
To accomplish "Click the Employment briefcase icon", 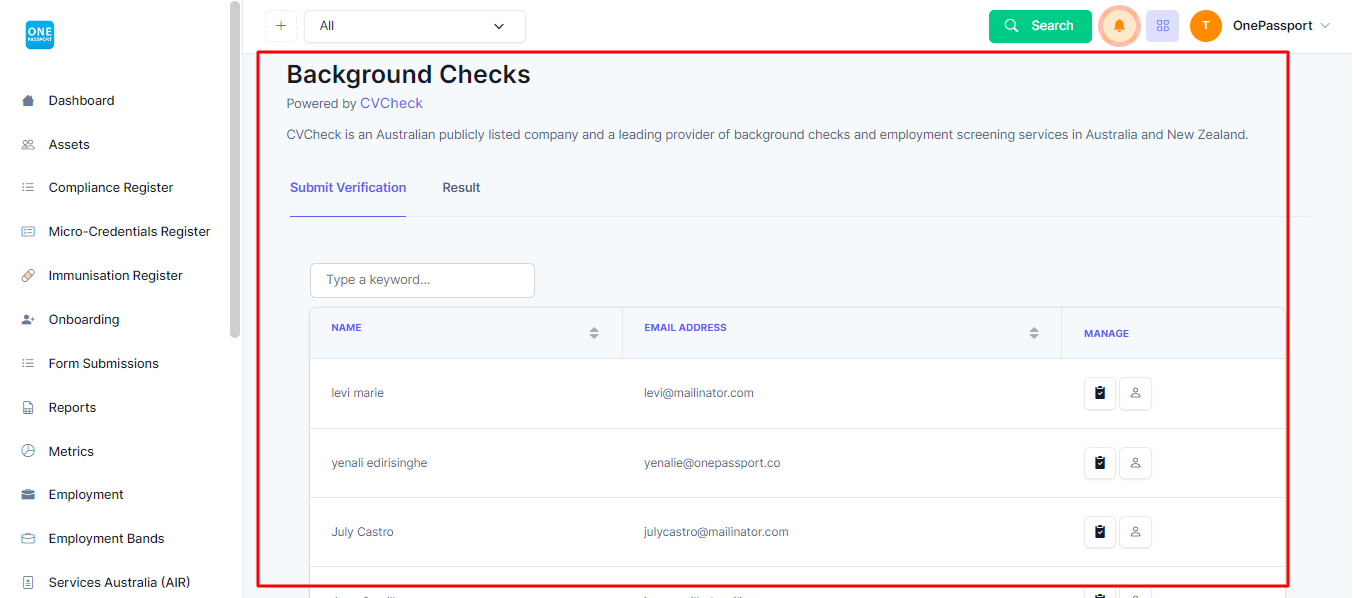I will tap(28, 495).
